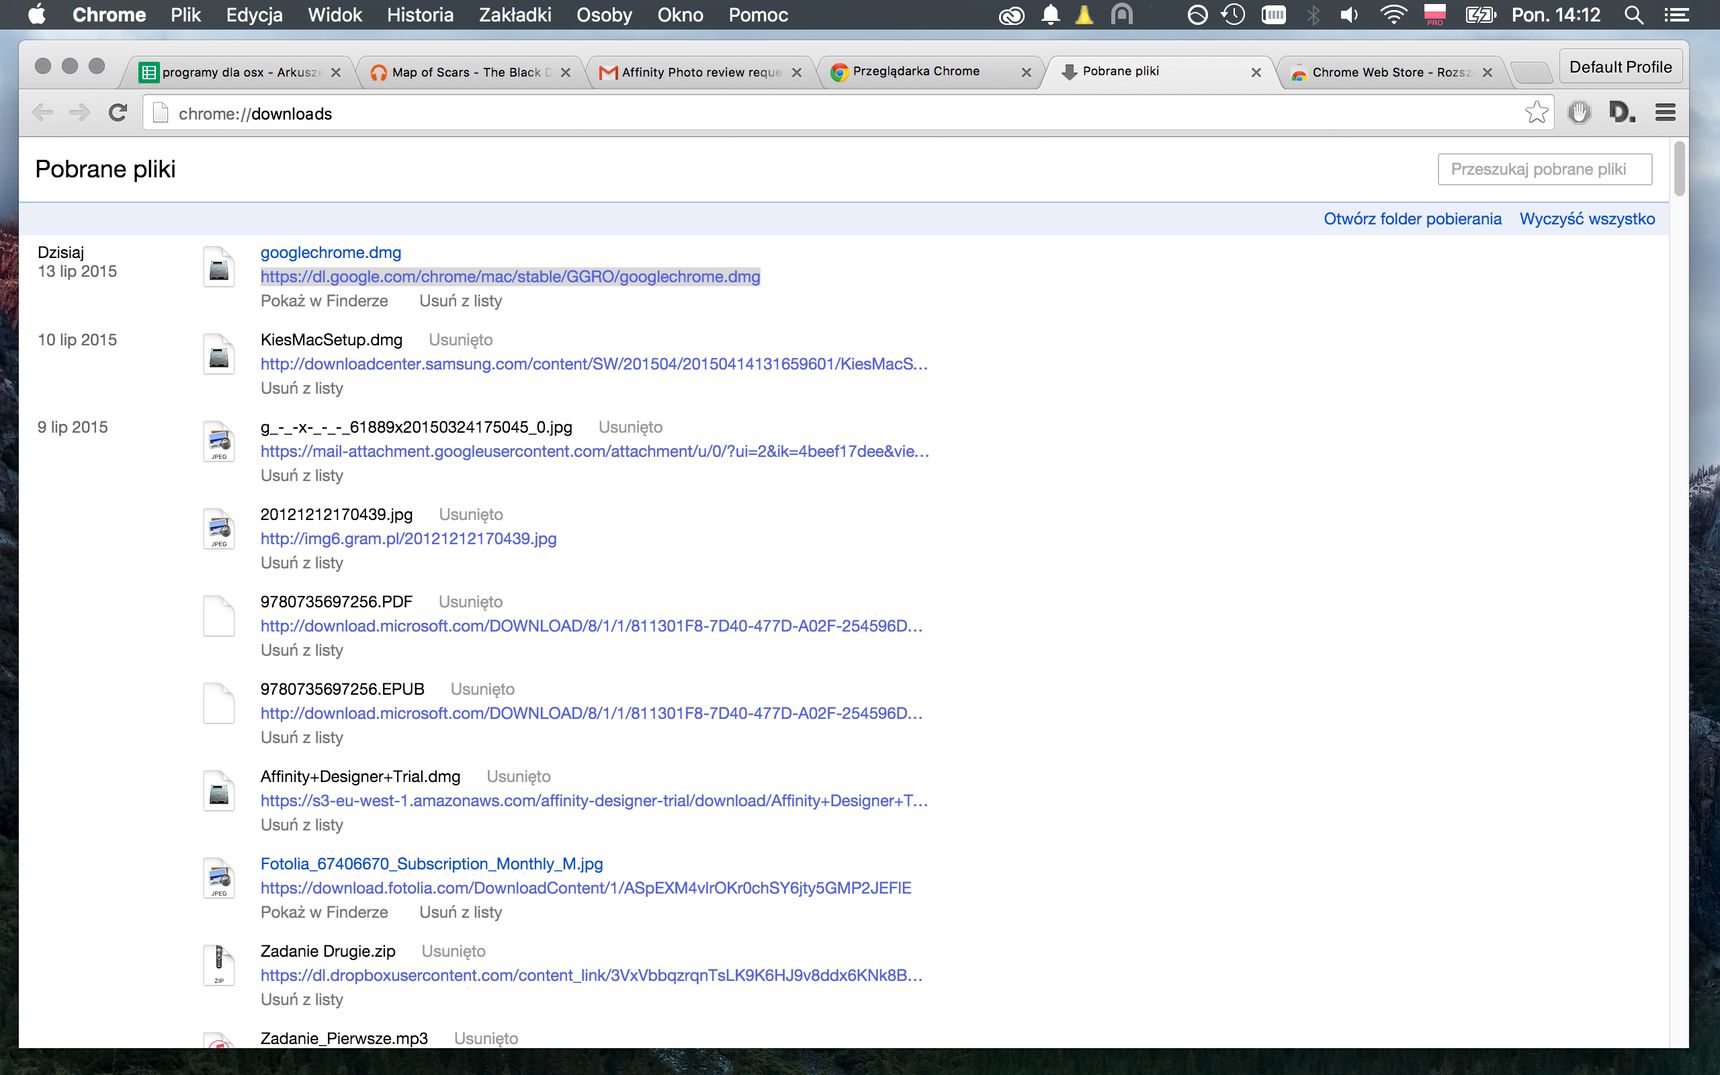Open the Edycja menu
The width and height of the screenshot is (1720, 1075).
254,15
